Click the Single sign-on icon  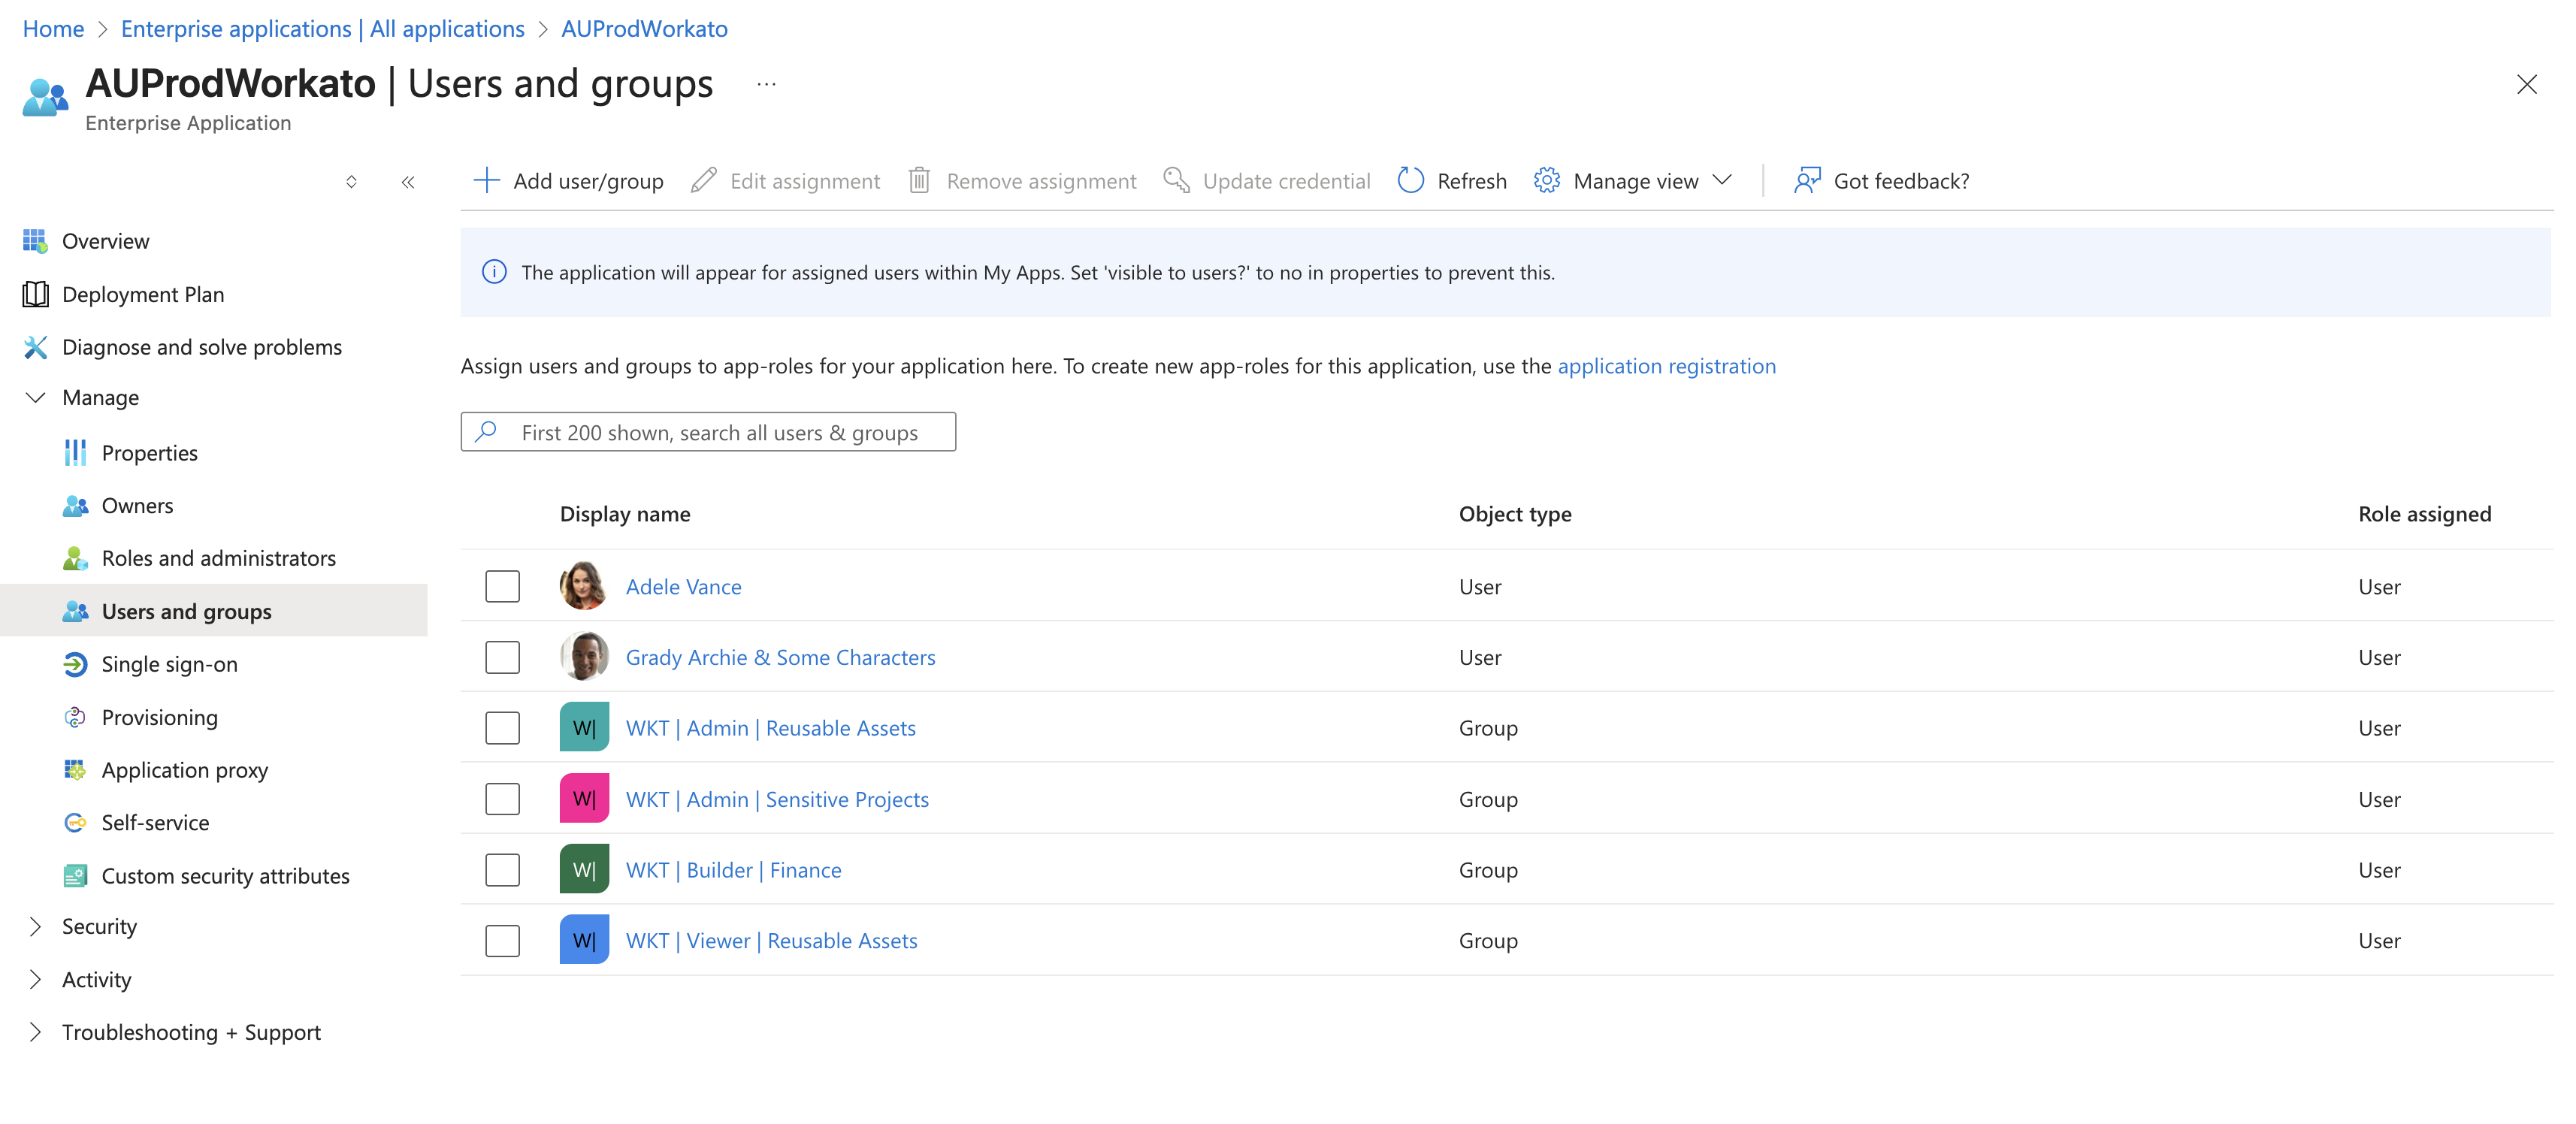click(x=75, y=664)
